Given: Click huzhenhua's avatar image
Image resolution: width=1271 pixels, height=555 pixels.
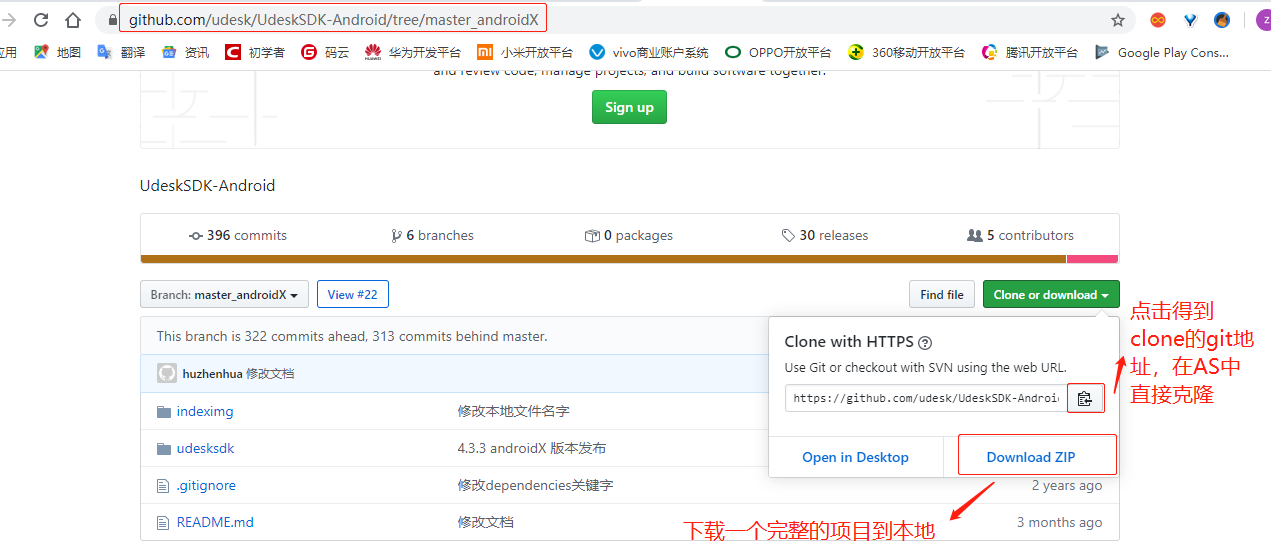Looking at the screenshot, I should [167, 373].
